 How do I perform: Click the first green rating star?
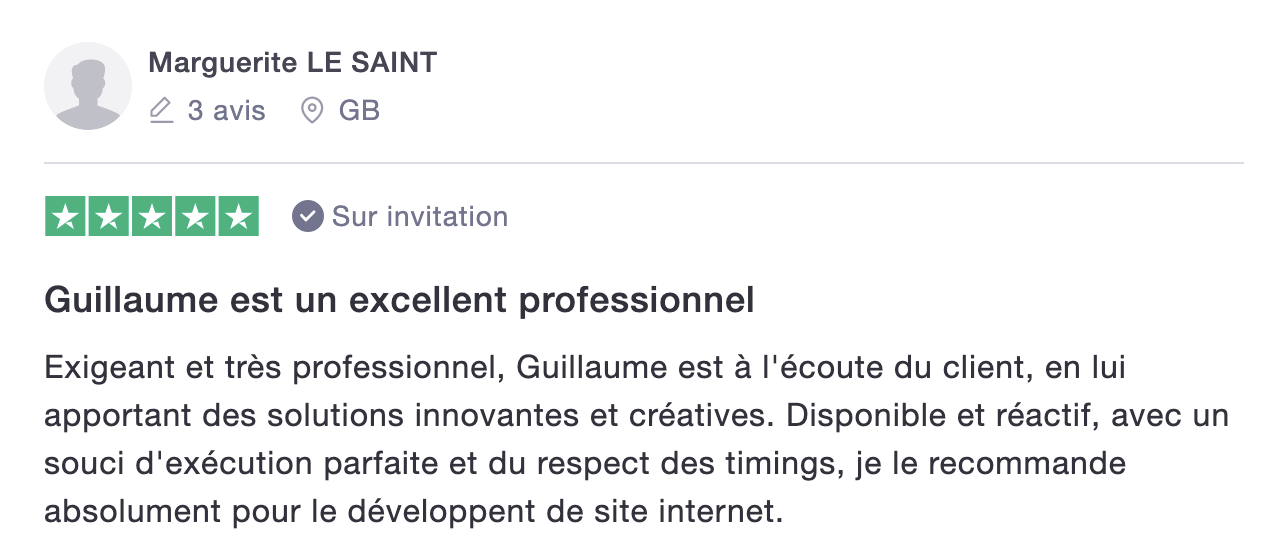(66, 217)
